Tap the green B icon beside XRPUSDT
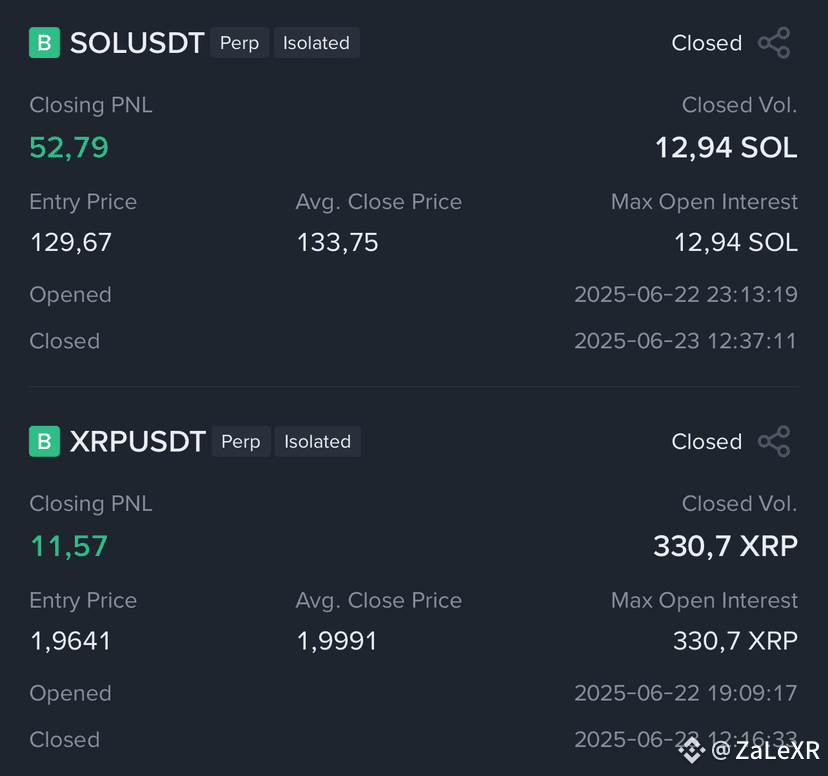Viewport: 828px width, 776px height. click(x=44, y=441)
